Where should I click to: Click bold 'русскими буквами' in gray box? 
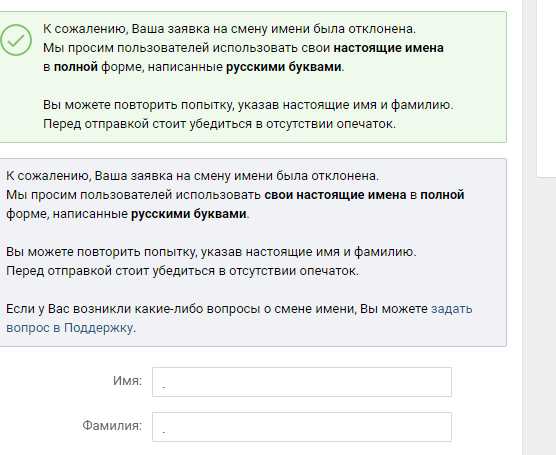[189, 214]
